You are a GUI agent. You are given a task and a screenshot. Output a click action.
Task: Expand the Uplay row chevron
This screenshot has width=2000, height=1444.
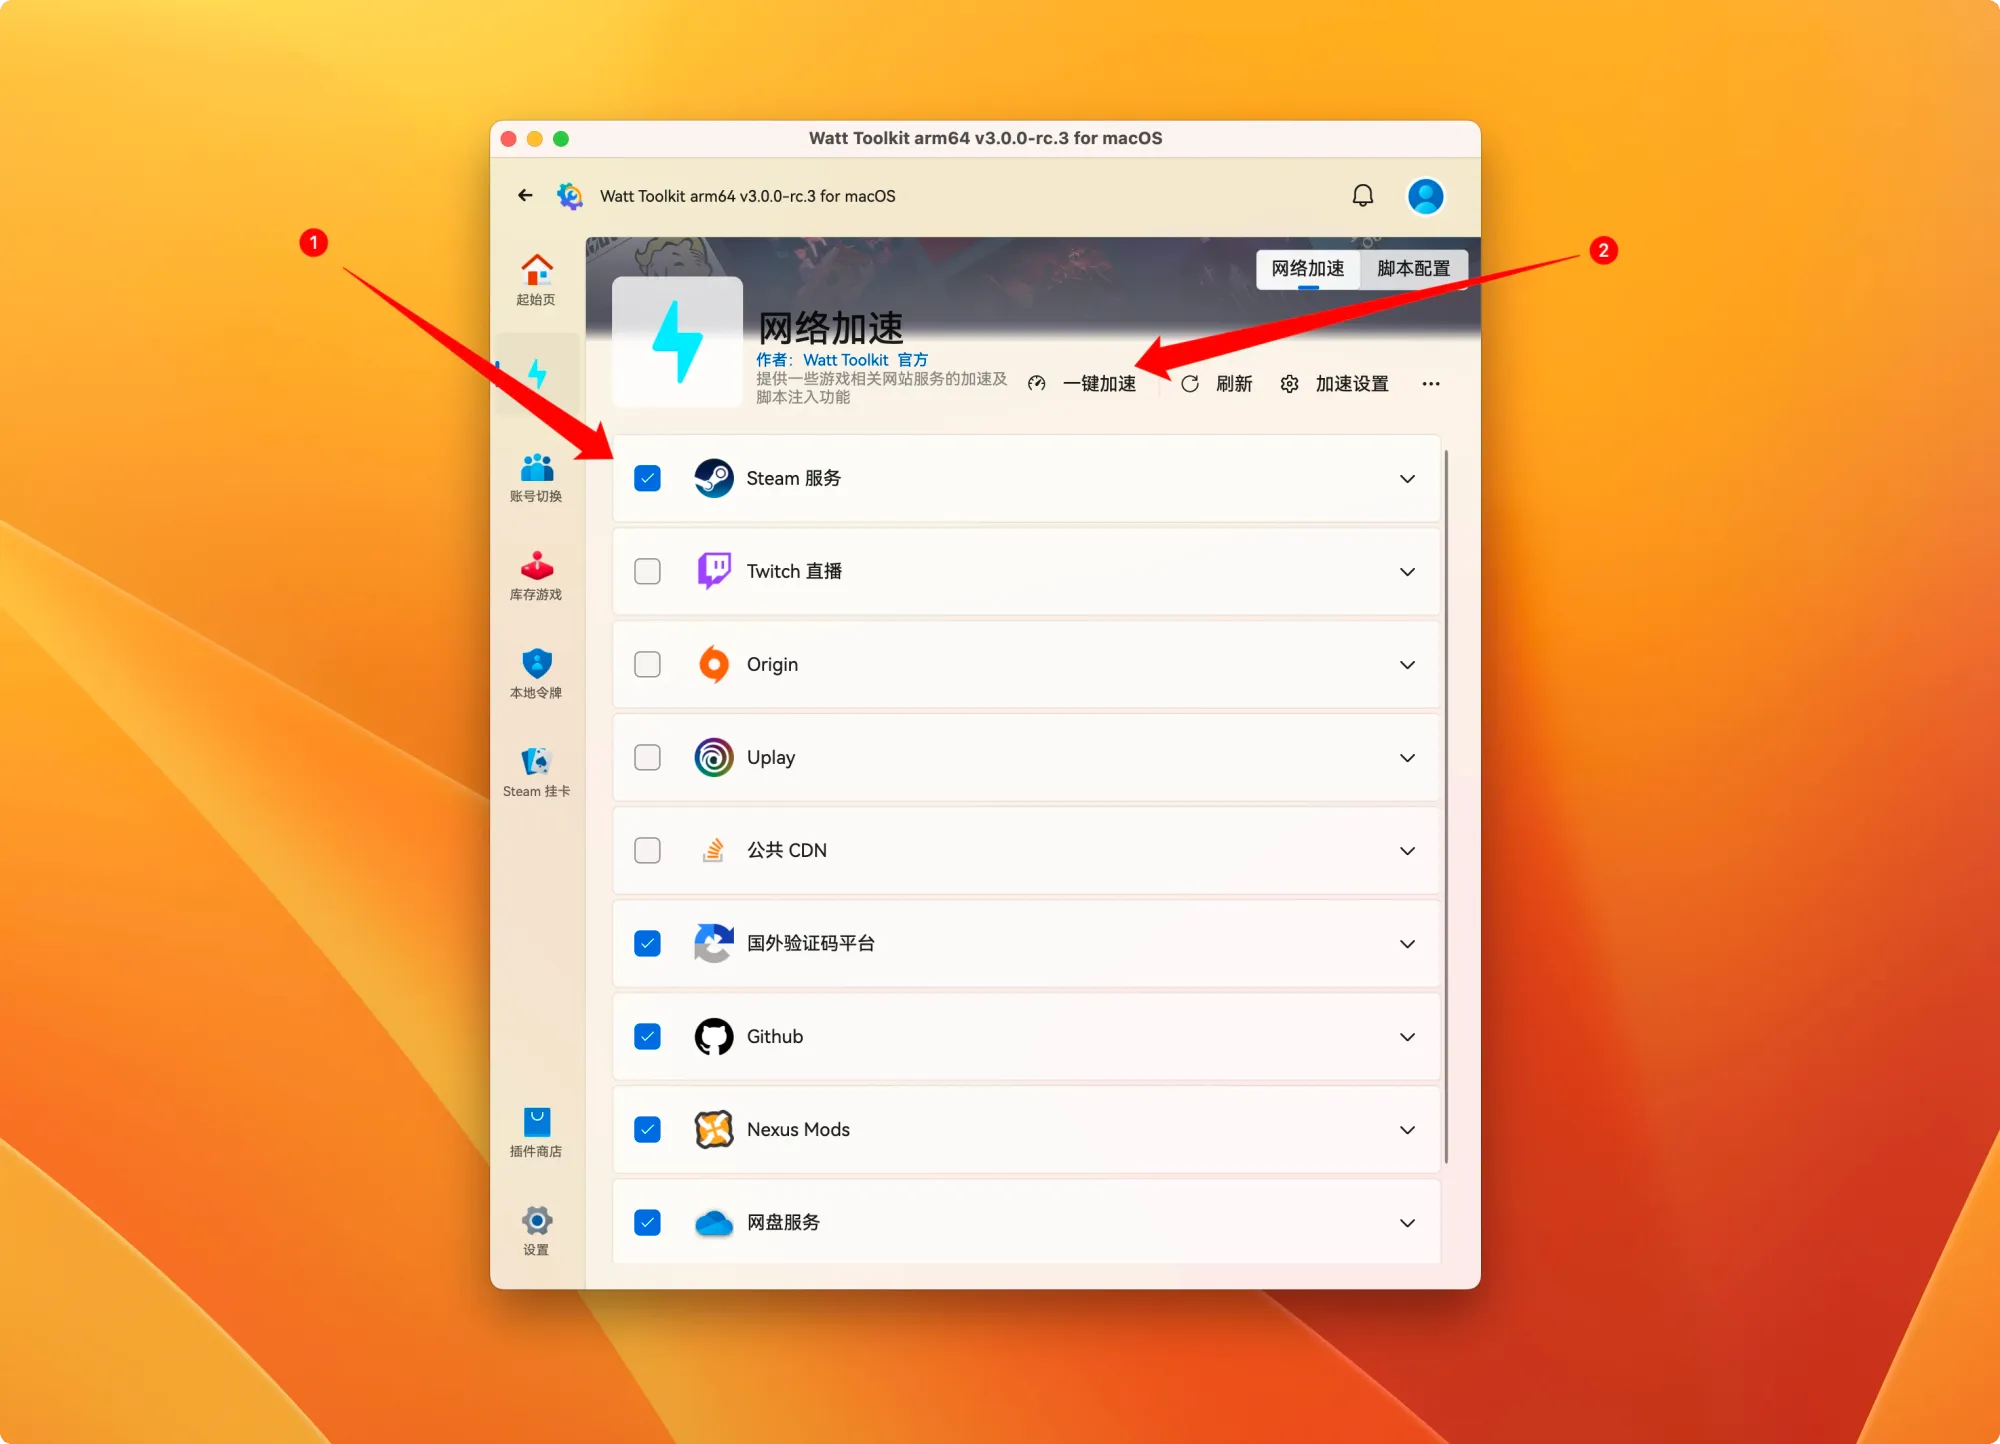1407,758
